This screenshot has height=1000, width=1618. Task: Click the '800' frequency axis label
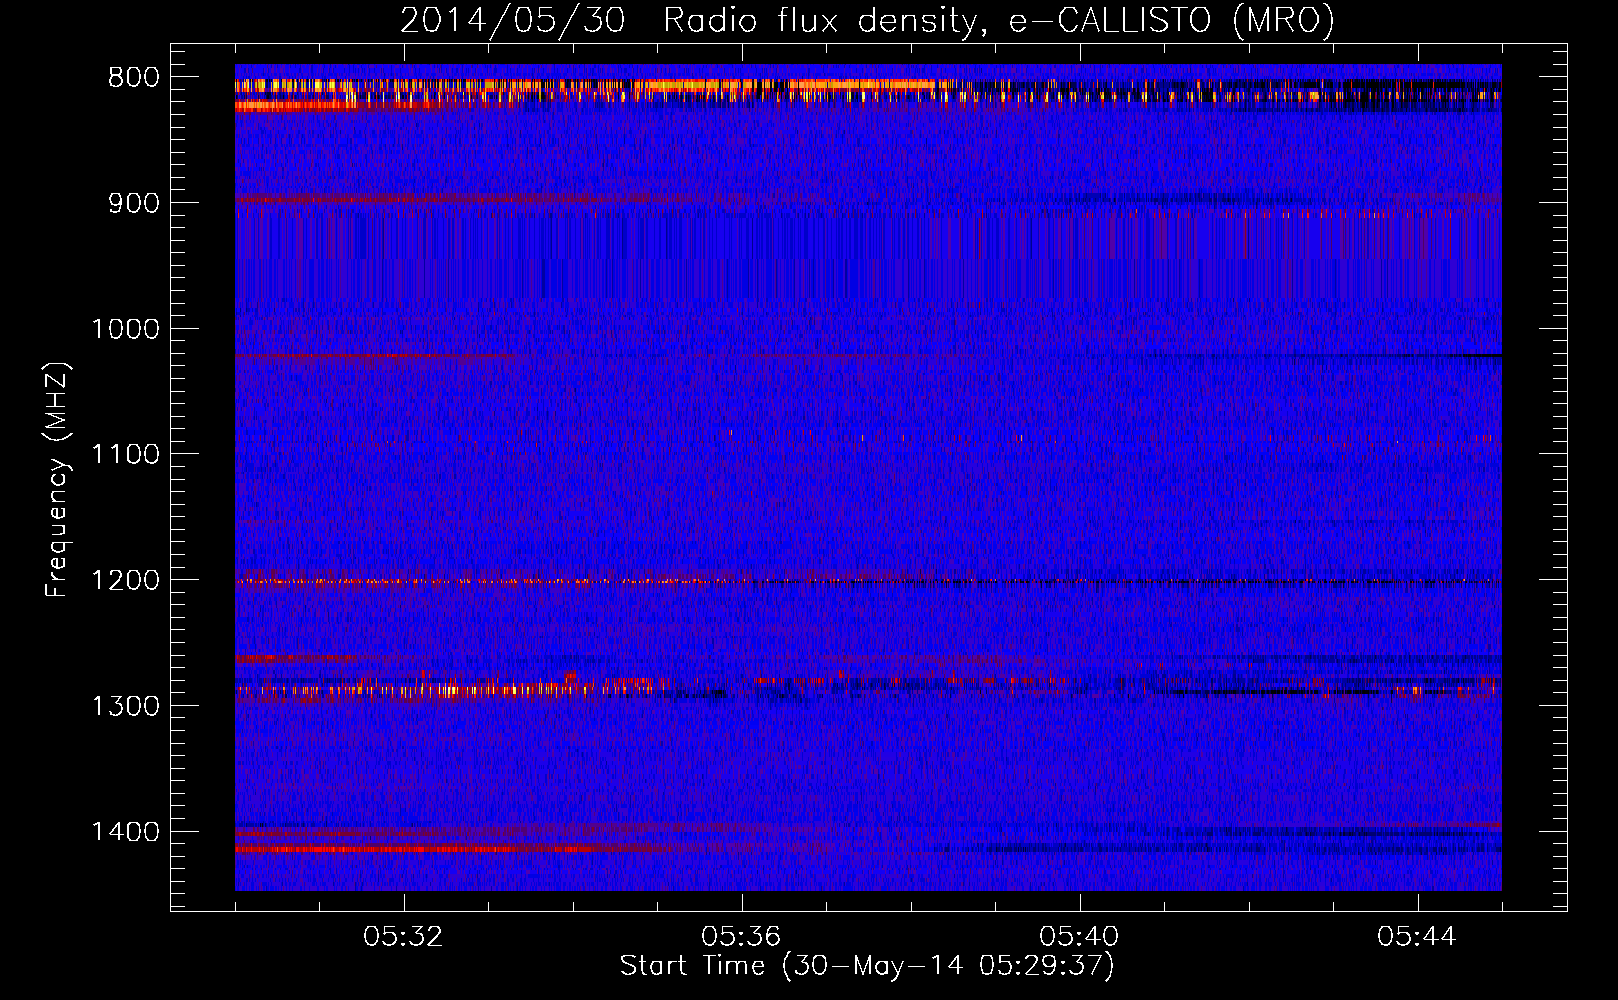133,77
